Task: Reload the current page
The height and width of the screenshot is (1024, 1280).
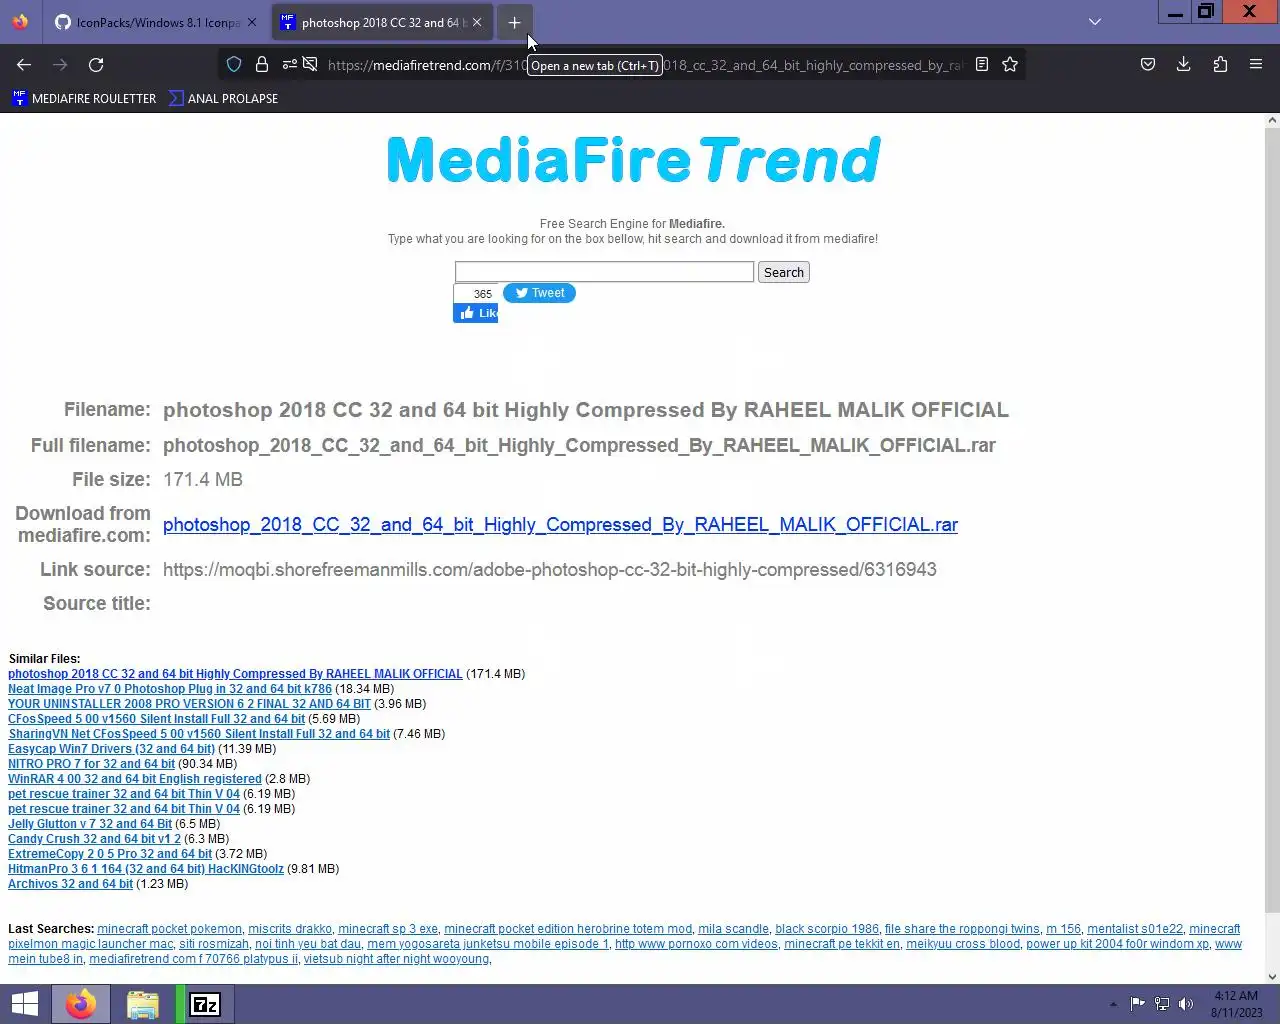Action: [96, 65]
